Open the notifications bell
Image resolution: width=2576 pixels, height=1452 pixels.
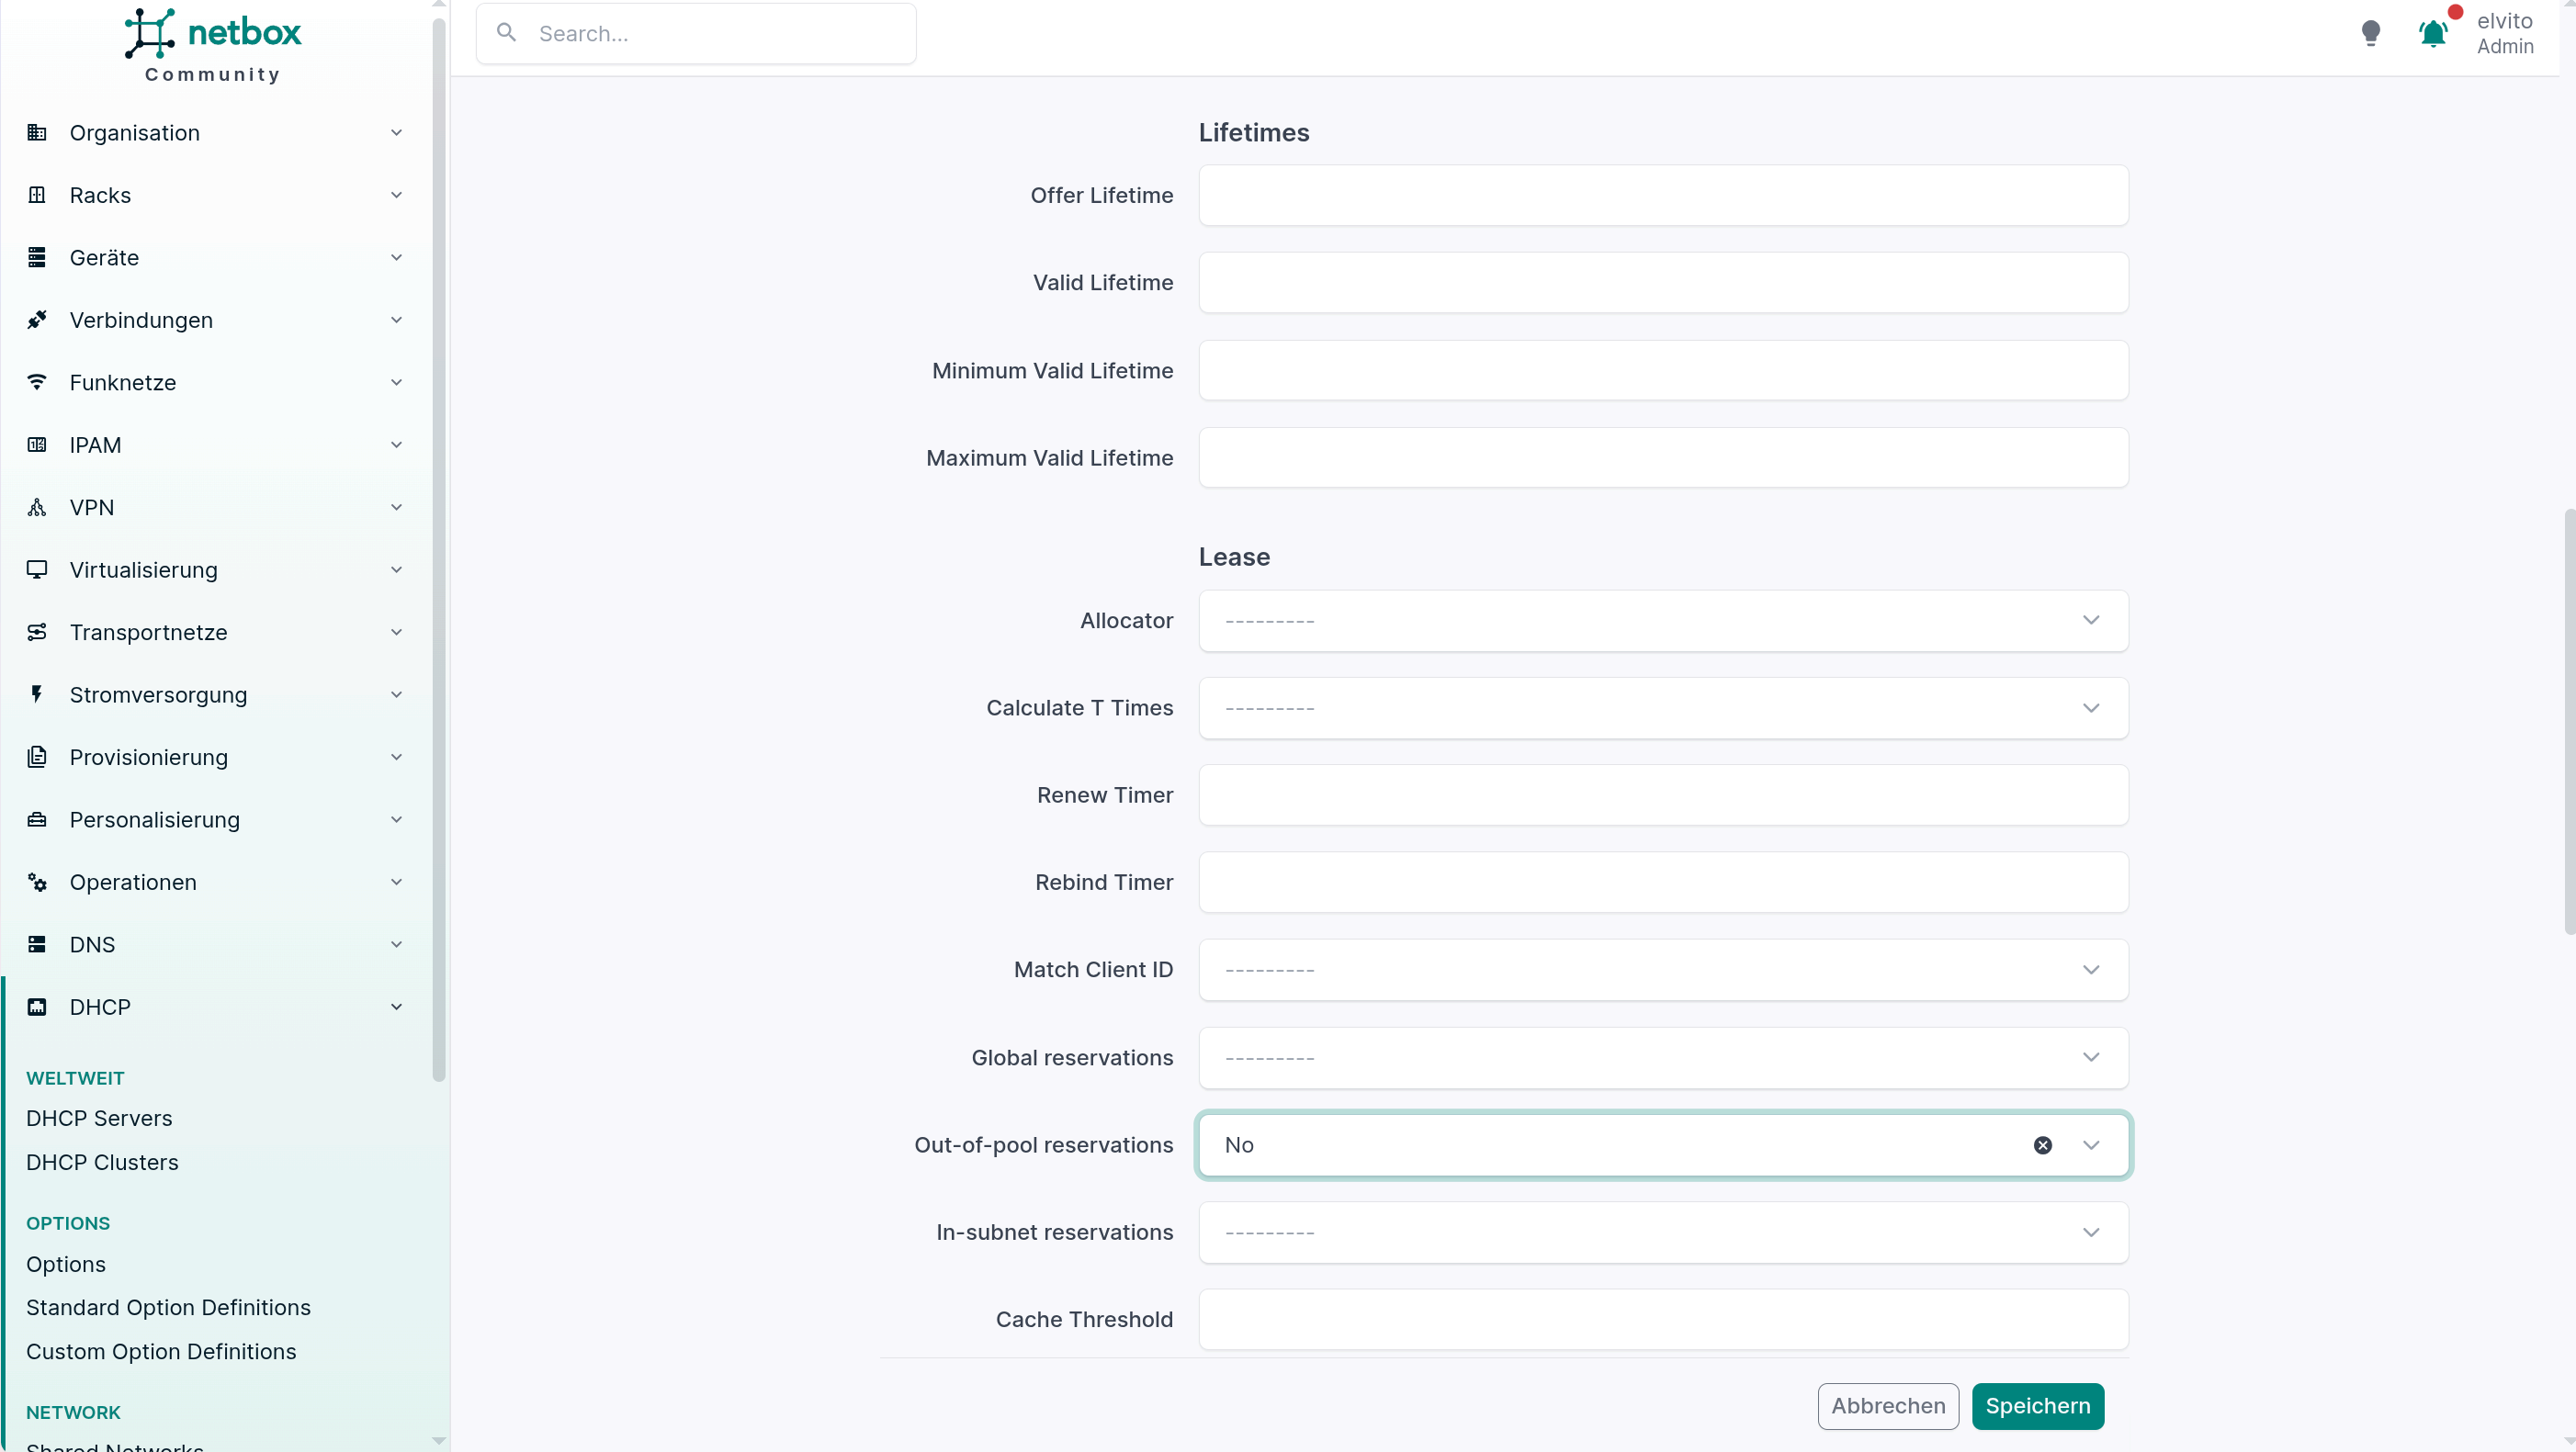point(2433,33)
